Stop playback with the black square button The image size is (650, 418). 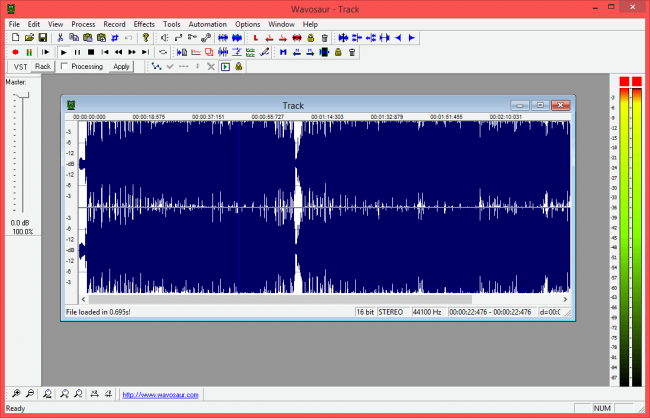(x=91, y=52)
